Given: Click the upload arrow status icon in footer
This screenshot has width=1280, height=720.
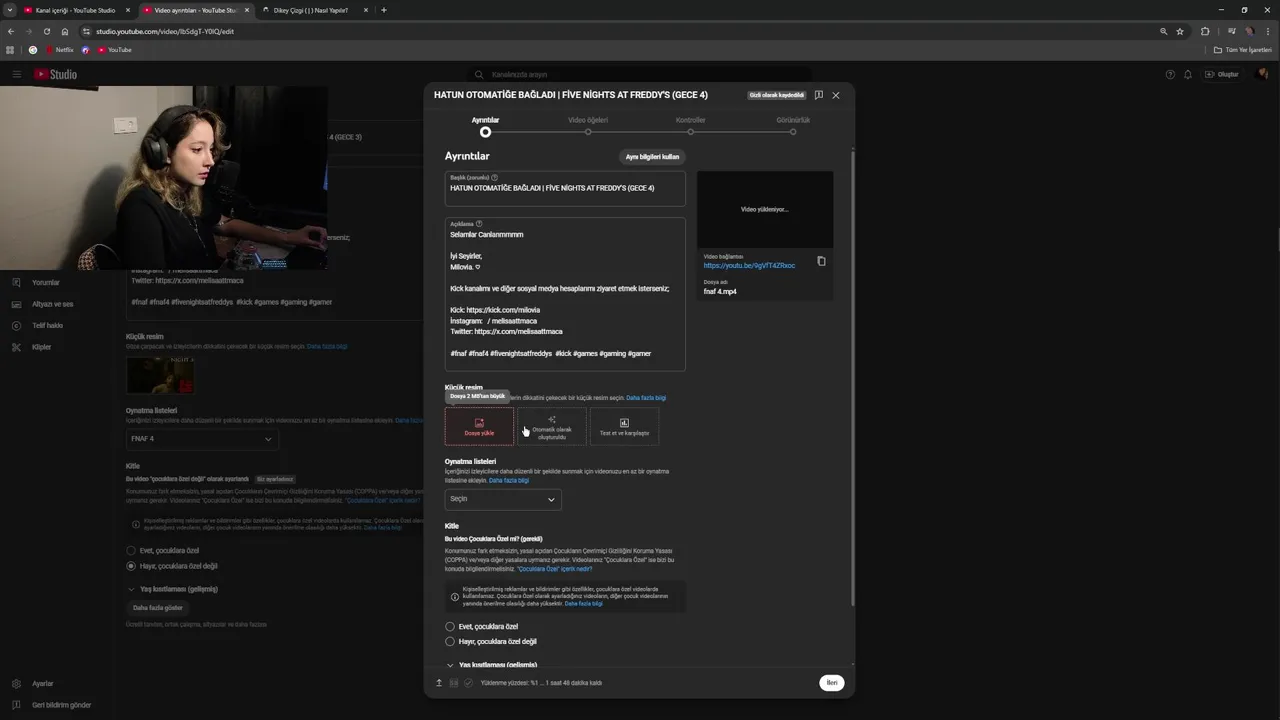Looking at the screenshot, I should [x=438, y=683].
